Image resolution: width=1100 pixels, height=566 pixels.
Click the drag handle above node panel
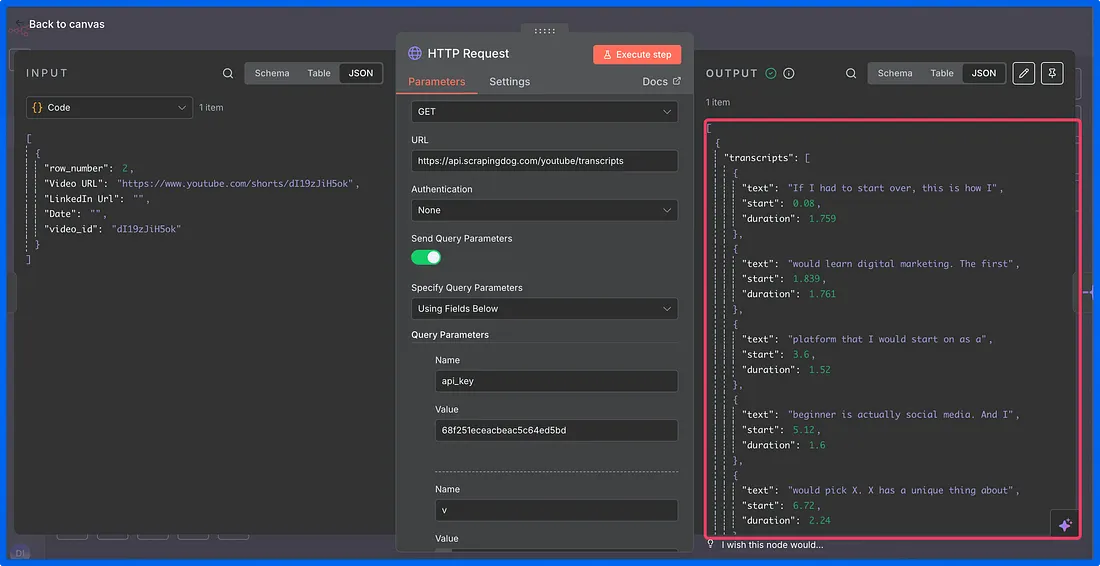544,31
